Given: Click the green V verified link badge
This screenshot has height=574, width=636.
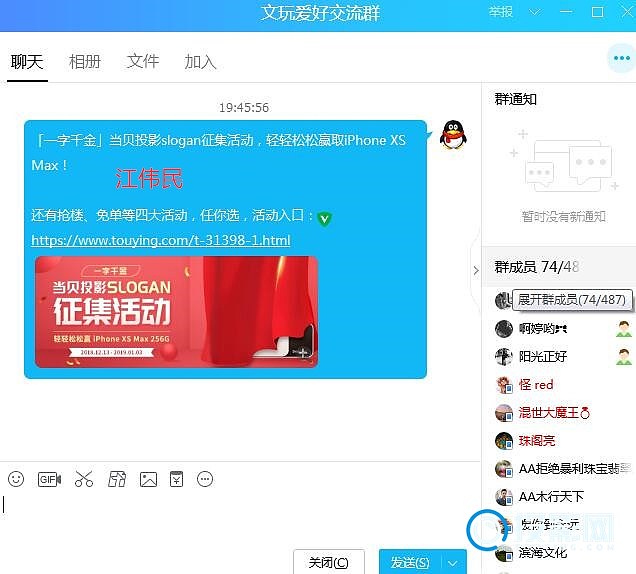Looking at the screenshot, I should tap(324, 219).
